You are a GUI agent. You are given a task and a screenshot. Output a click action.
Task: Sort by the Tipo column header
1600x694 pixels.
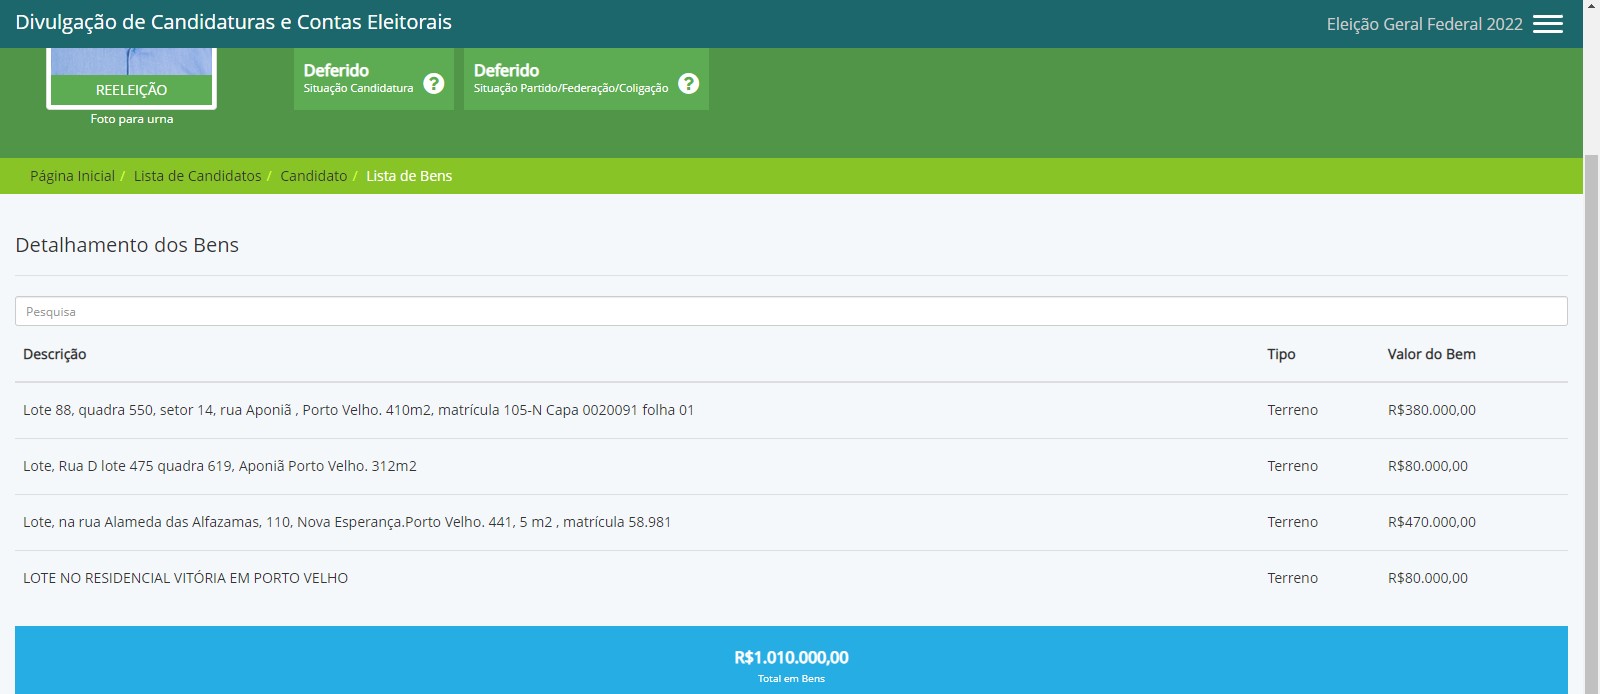[x=1281, y=354]
